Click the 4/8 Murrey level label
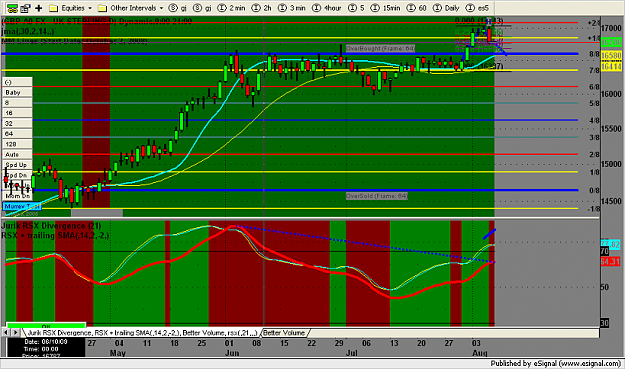 [x=594, y=120]
